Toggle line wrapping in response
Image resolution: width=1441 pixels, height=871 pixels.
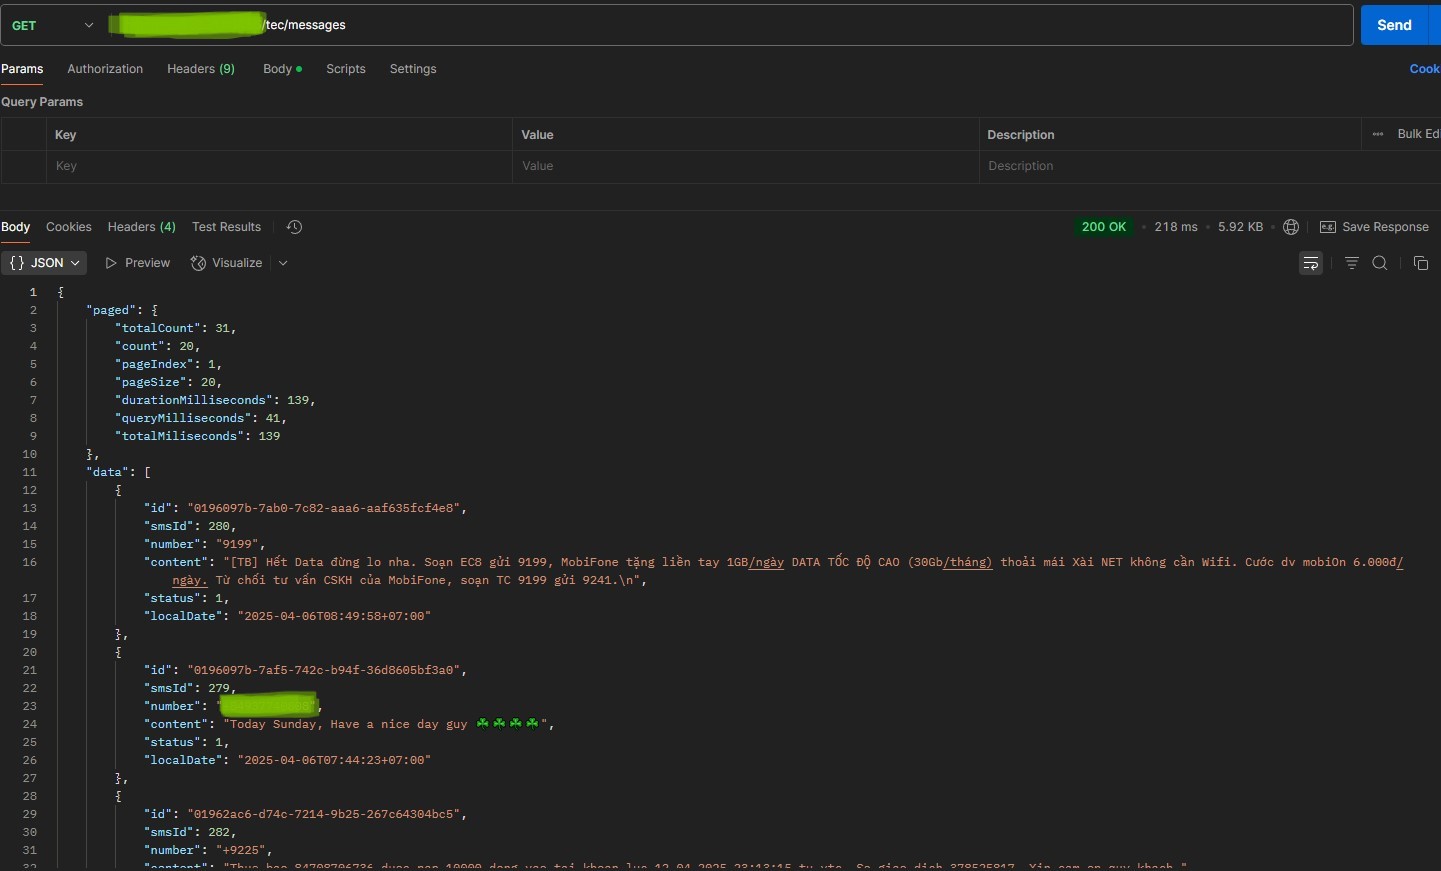[x=1310, y=263]
